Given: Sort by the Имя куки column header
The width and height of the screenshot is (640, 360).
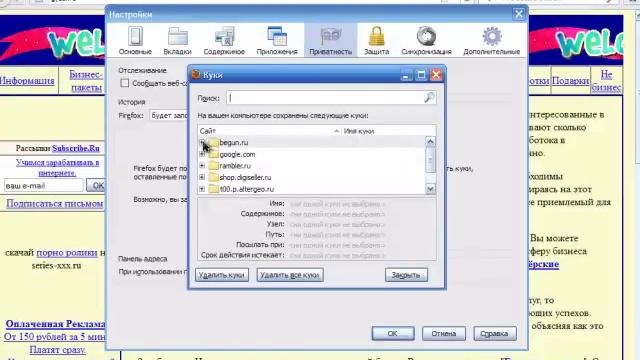Looking at the screenshot, I should tap(389, 131).
